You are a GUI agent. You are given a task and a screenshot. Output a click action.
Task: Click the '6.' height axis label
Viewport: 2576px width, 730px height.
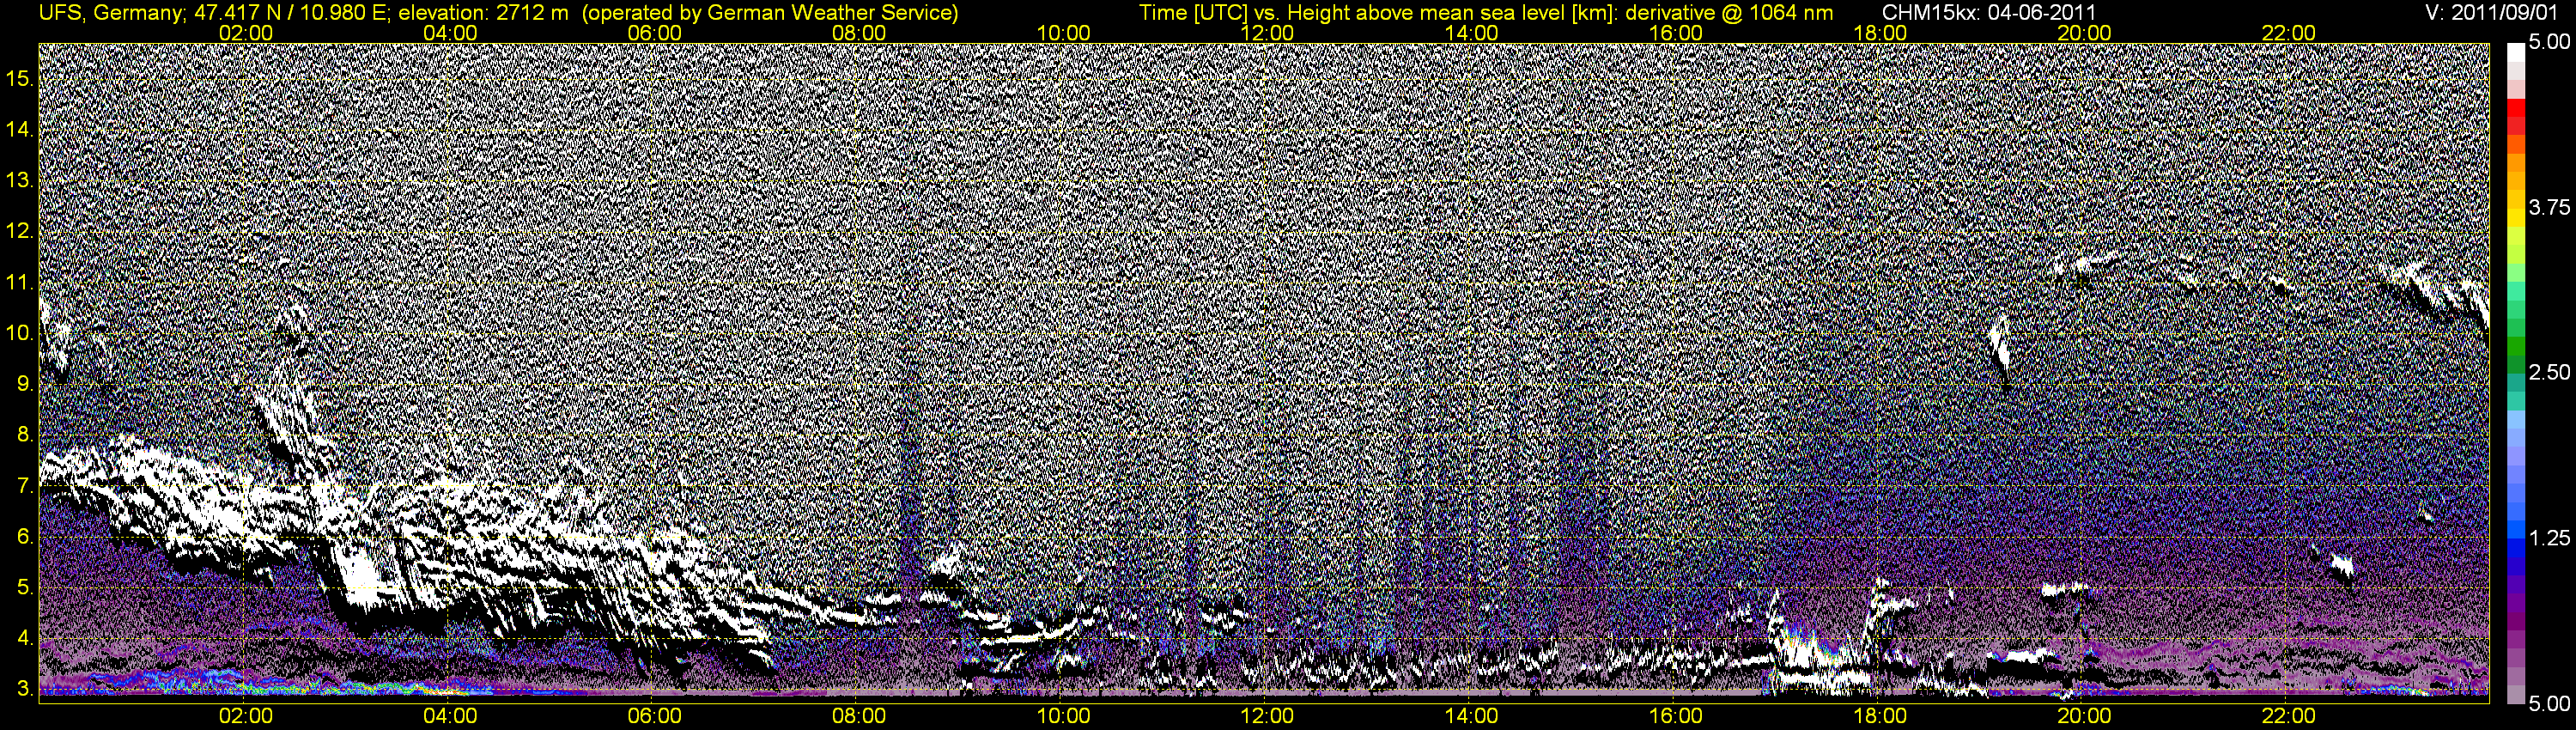click(26, 537)
